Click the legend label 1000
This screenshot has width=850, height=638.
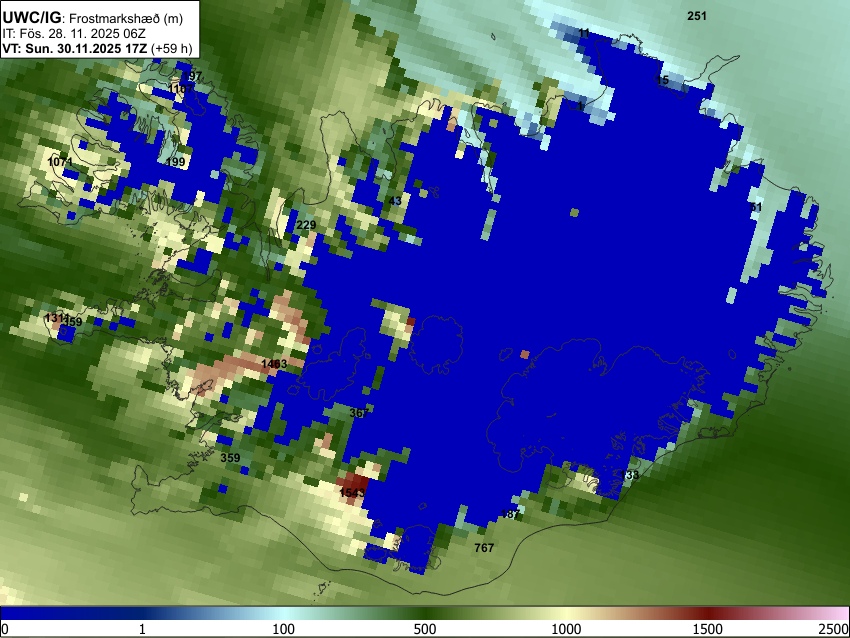pyautogui.click(x=566, y=629)
